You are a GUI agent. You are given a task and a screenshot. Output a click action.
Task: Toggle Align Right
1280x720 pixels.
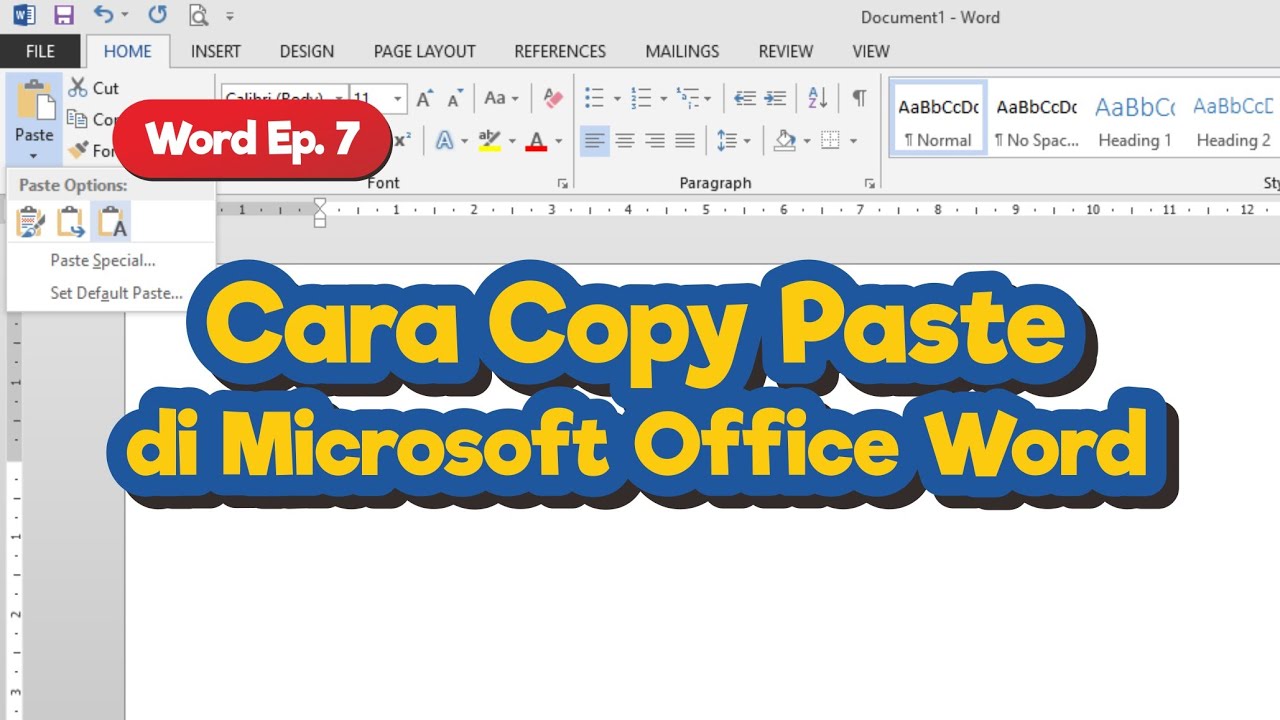pyautogui.click(x=655, y=140)
